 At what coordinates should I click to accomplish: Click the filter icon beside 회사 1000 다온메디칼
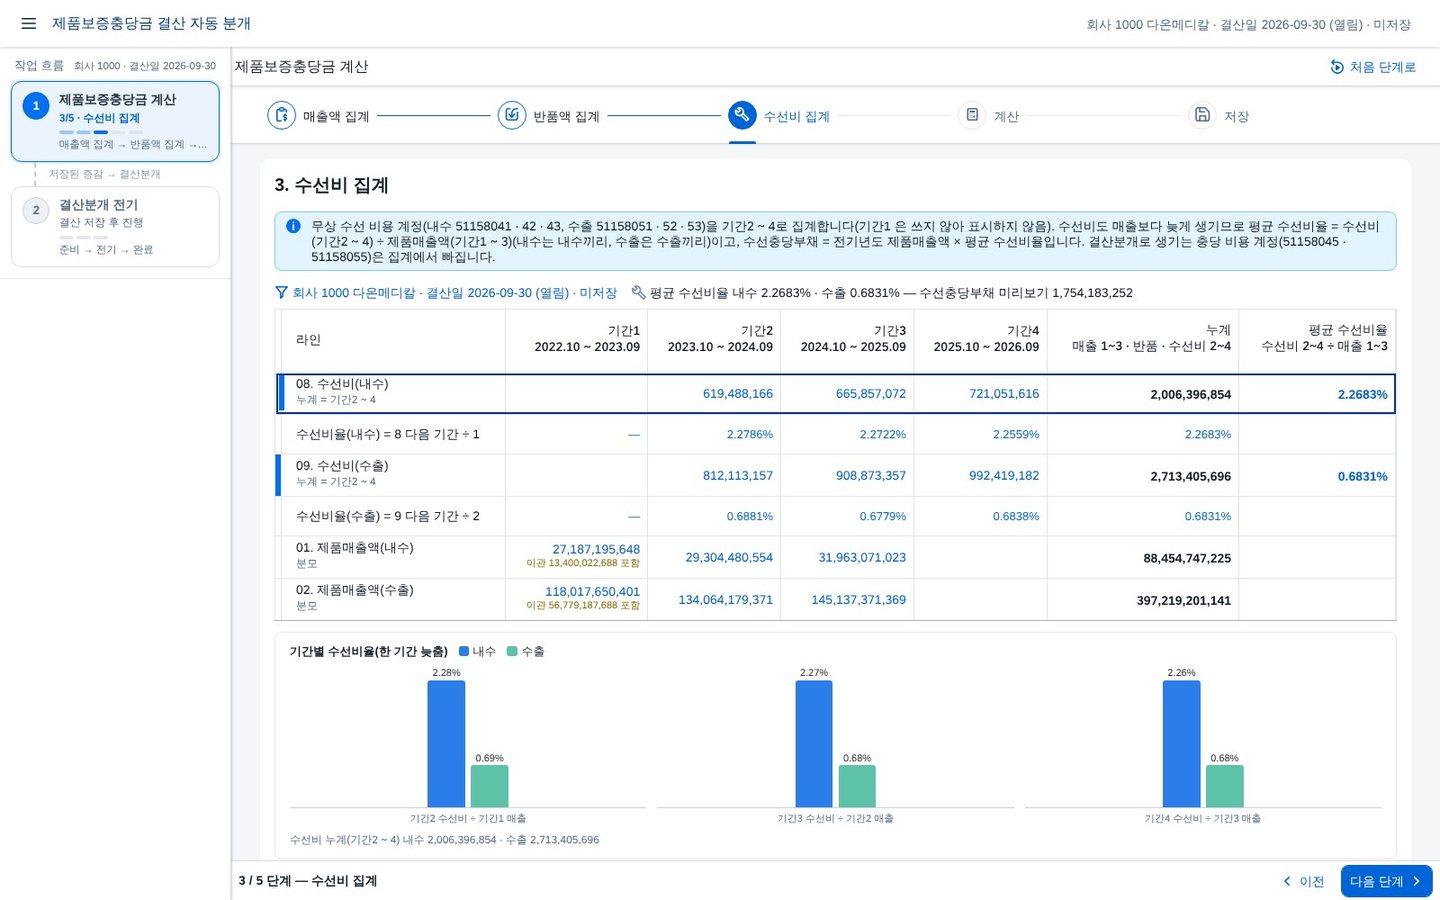[x=282, y=293]
